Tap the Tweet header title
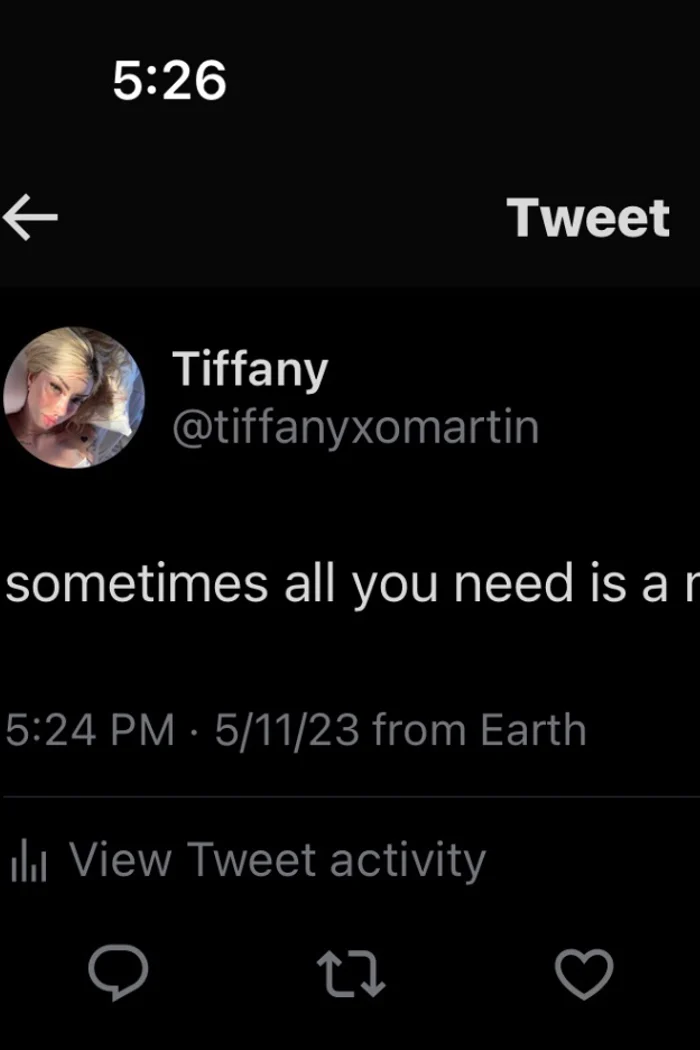700x1050 pixels. pyautogui.click(x=588, y=218)
